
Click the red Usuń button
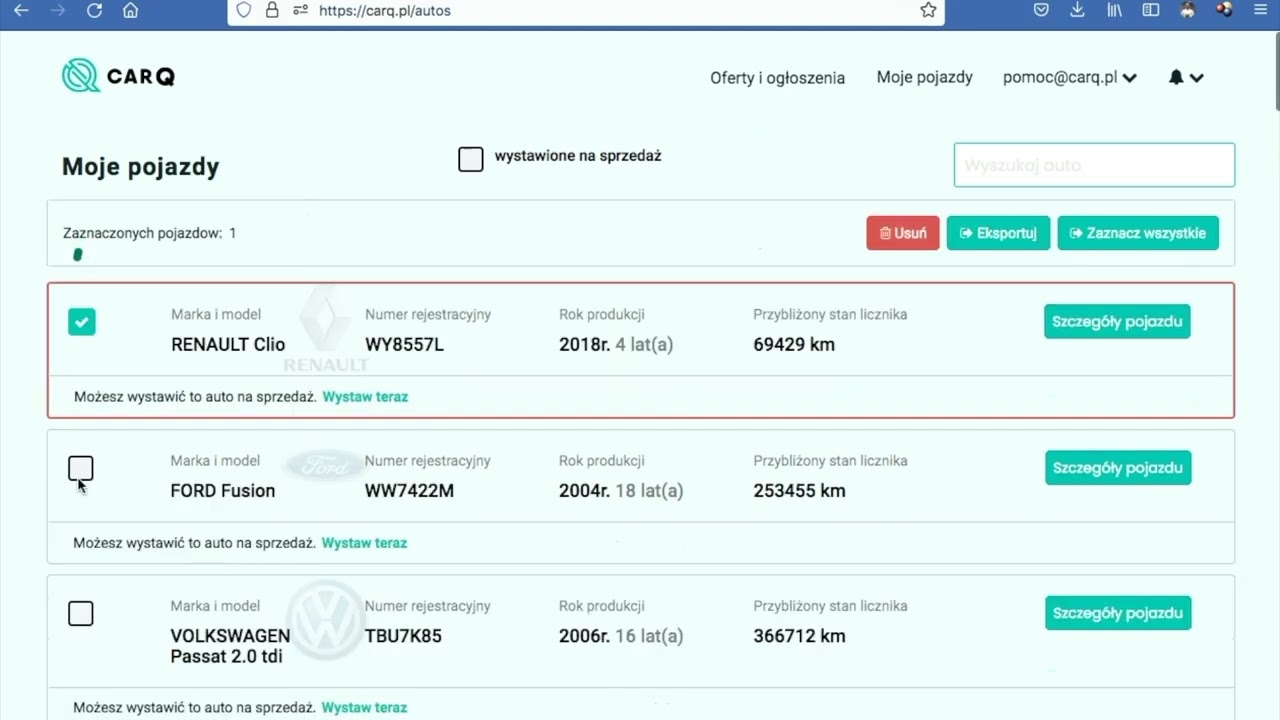pos(903,233)
